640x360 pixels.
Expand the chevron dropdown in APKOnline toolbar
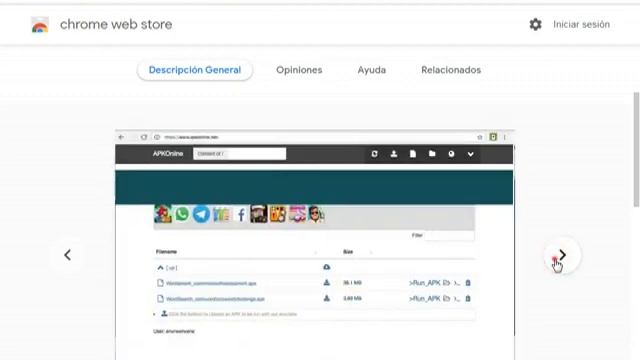(470, 154)
